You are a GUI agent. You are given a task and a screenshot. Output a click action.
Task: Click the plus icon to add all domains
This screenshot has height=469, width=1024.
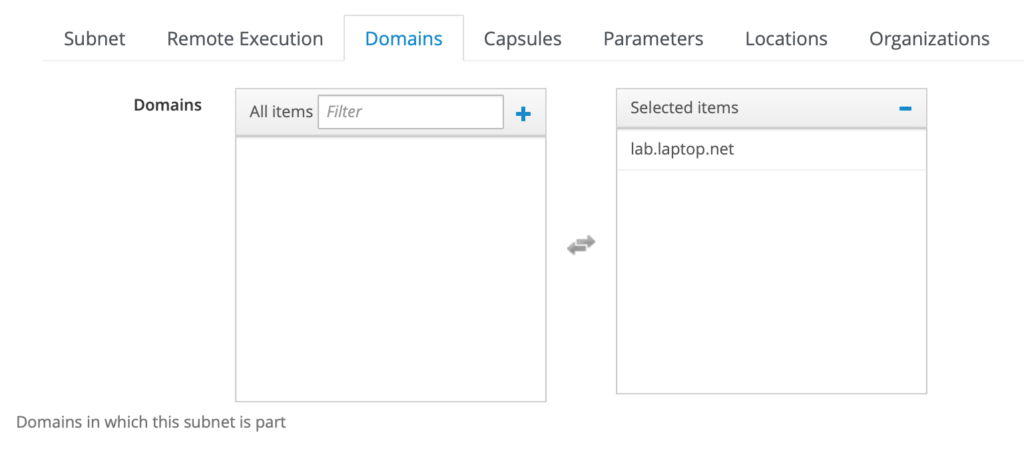[523, 114]
